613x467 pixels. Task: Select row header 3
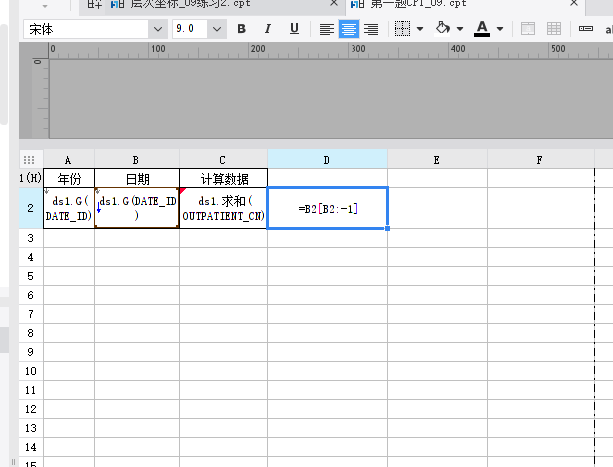[x=31, y=238]
